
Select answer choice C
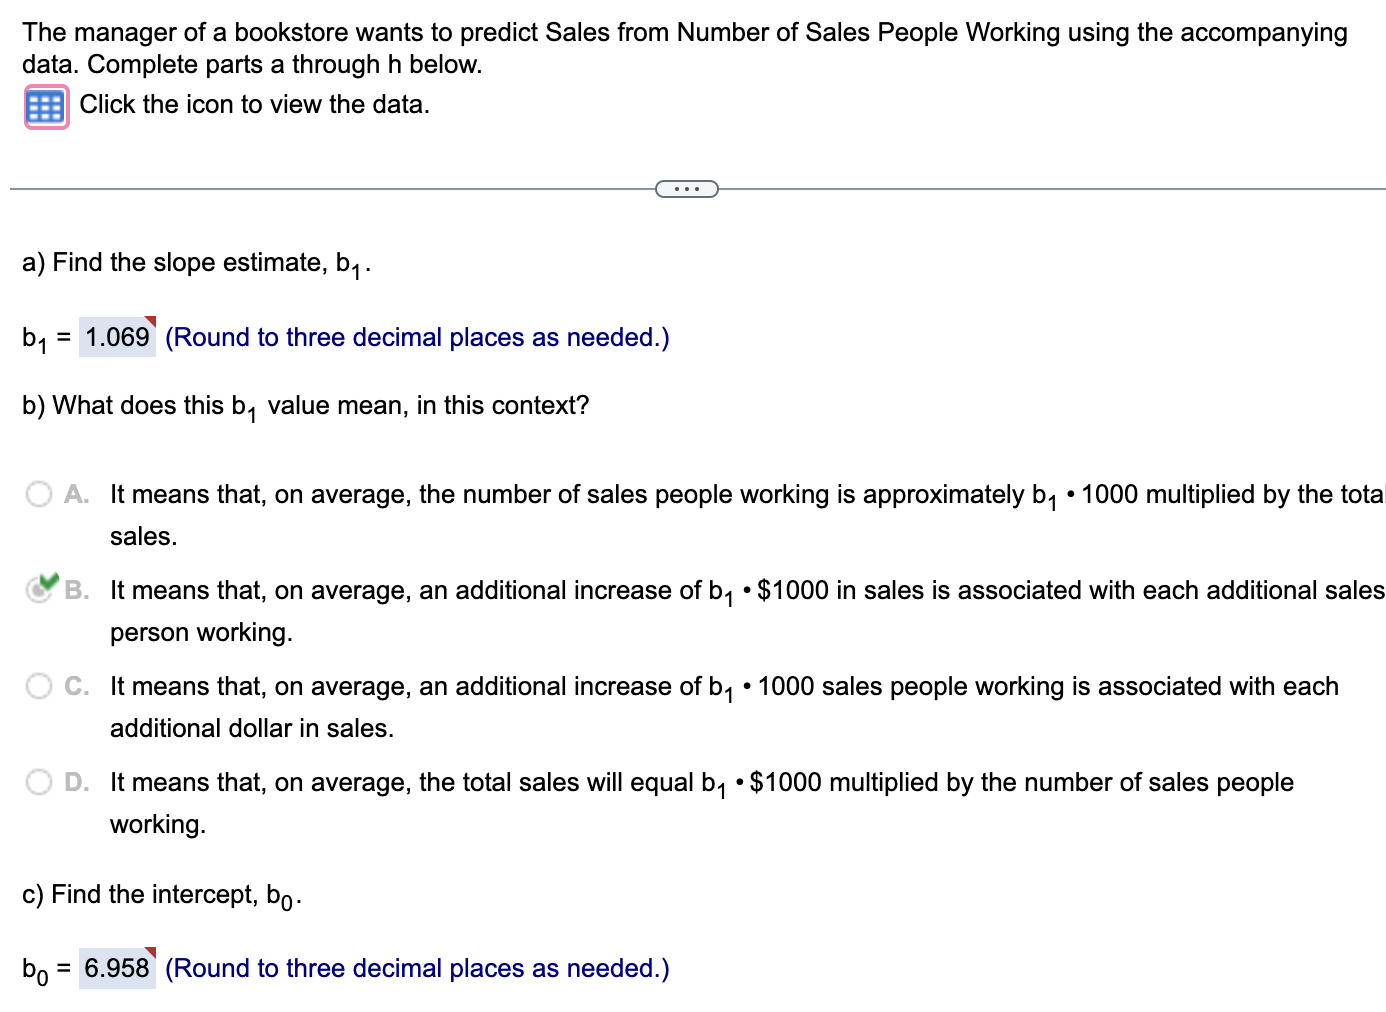coord(40,685)
